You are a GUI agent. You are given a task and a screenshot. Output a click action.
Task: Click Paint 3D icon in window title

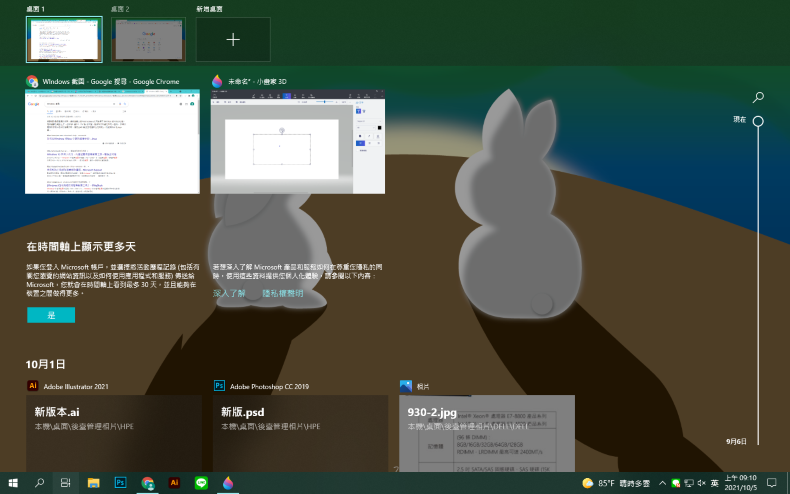[217, 81]
